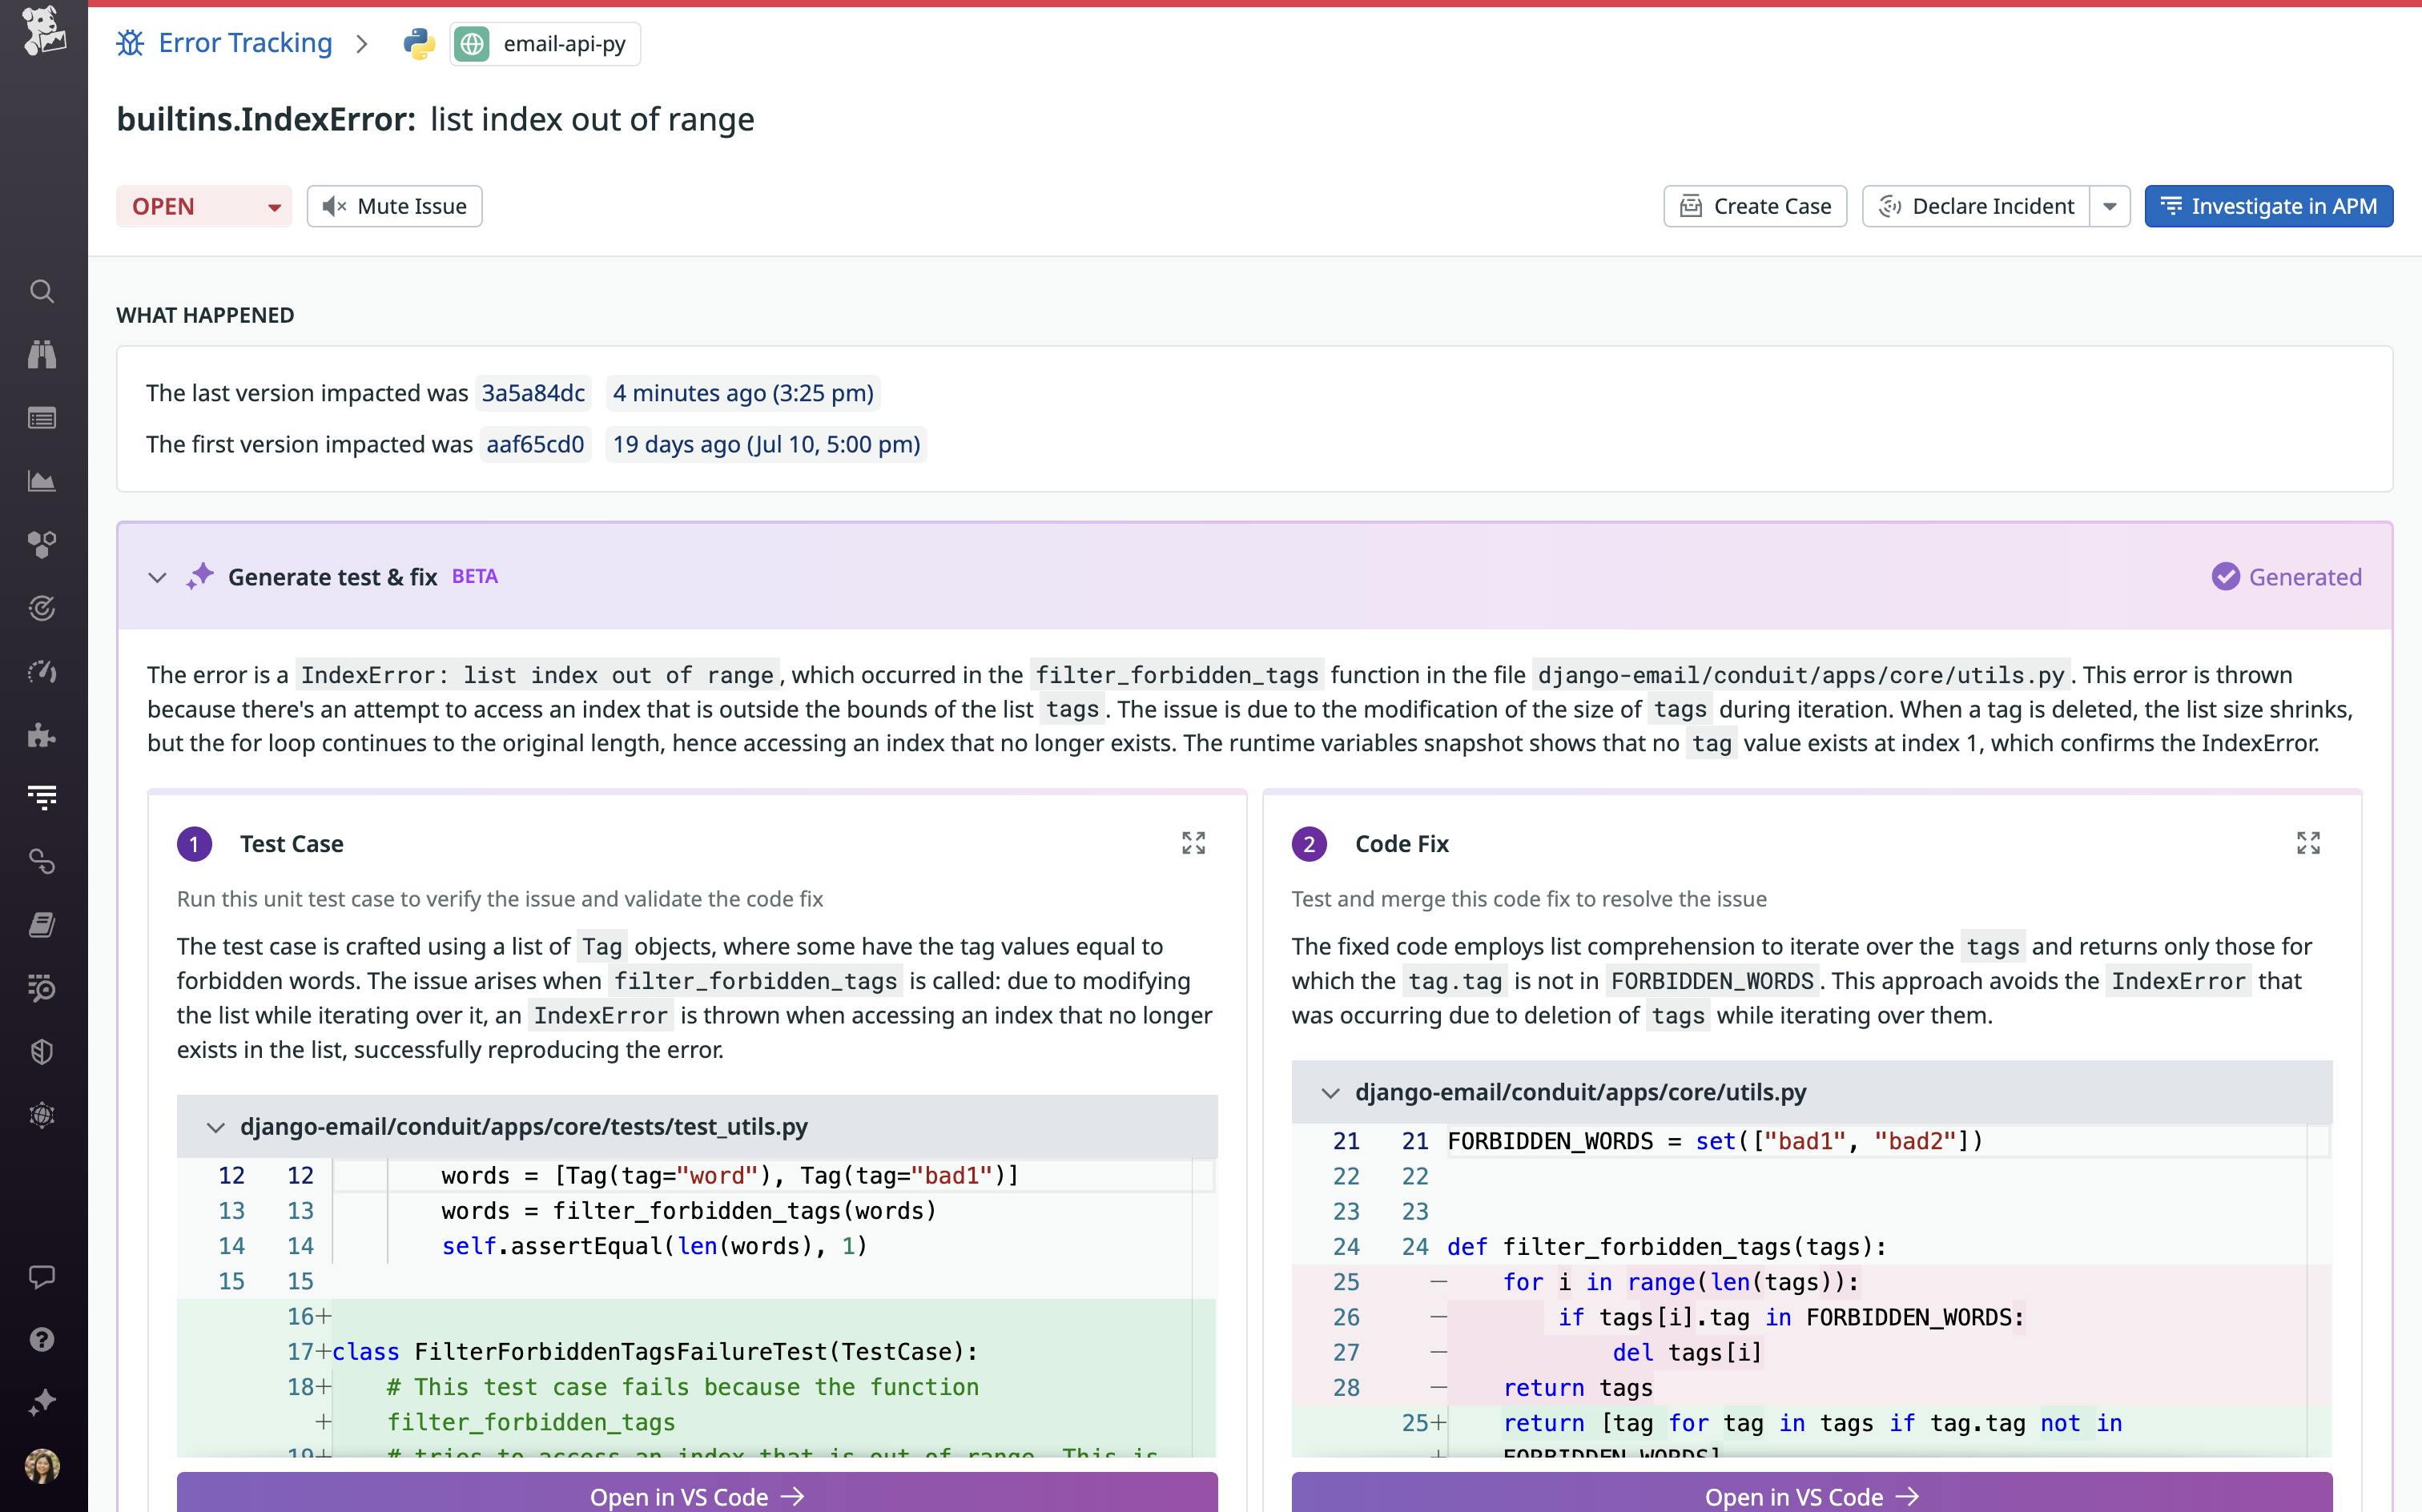This screenshot has width=2422, height=1512.
Task: Navigate to Error Tracking breadcrumb
Action: [244, 43]
